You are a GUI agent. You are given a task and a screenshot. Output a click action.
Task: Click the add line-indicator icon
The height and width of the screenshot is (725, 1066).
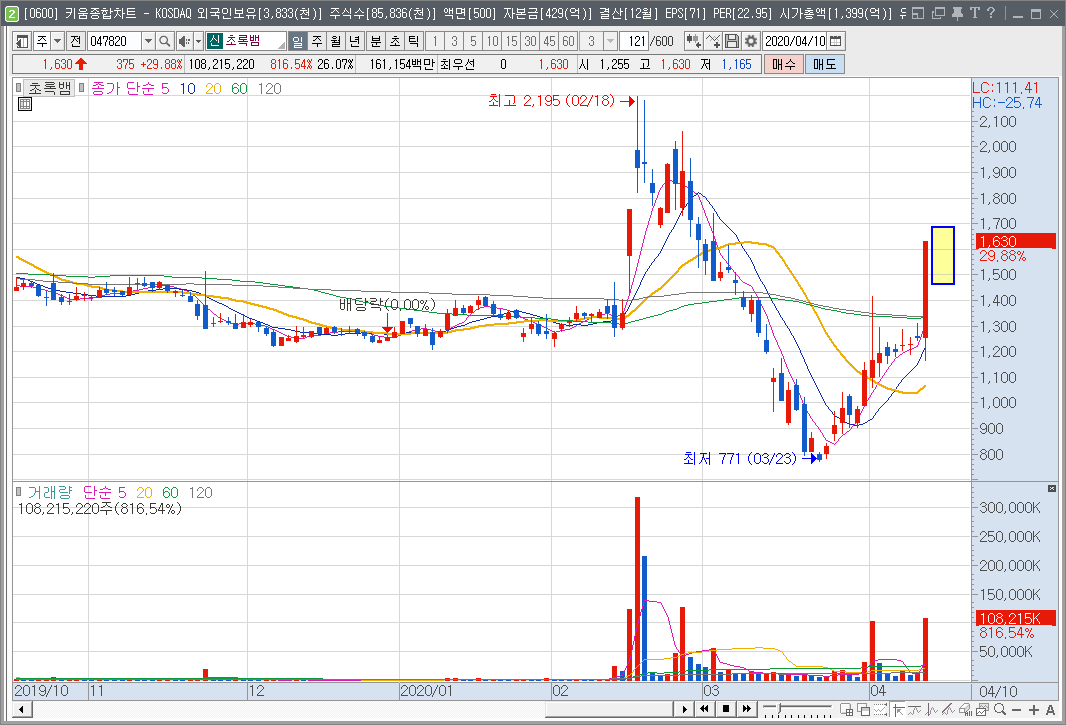pyautogui.click(x=712, y=41)
